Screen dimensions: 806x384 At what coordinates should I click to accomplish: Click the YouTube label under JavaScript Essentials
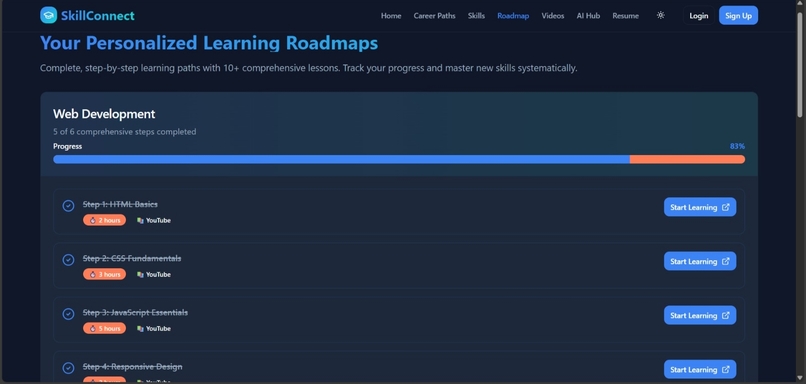point(158,328)
